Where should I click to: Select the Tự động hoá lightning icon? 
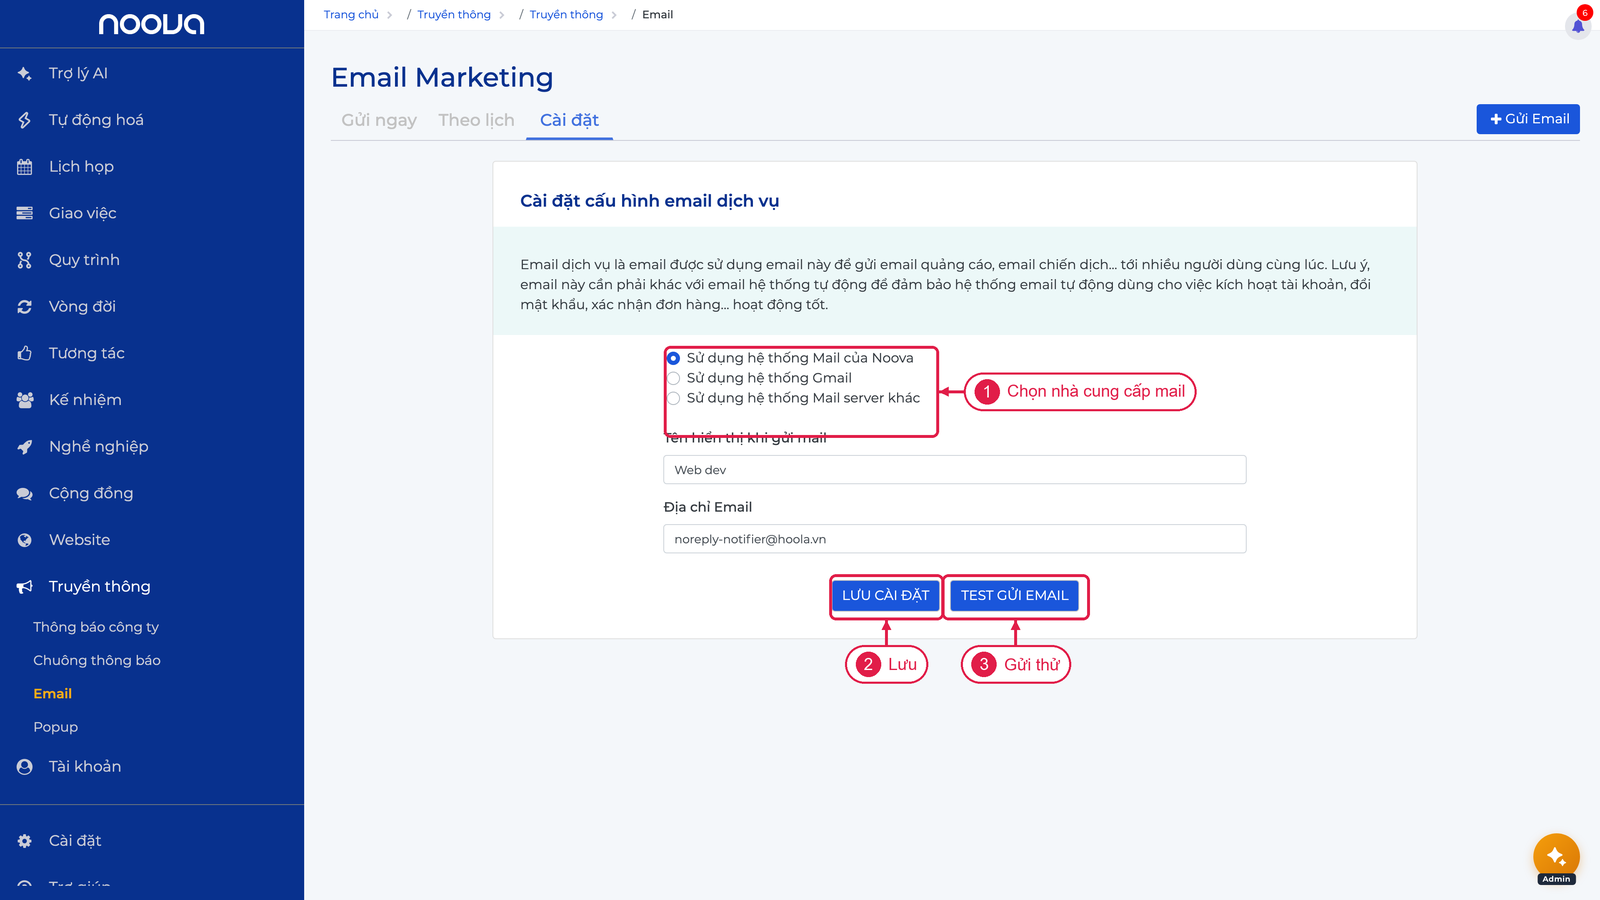[25, 120]
